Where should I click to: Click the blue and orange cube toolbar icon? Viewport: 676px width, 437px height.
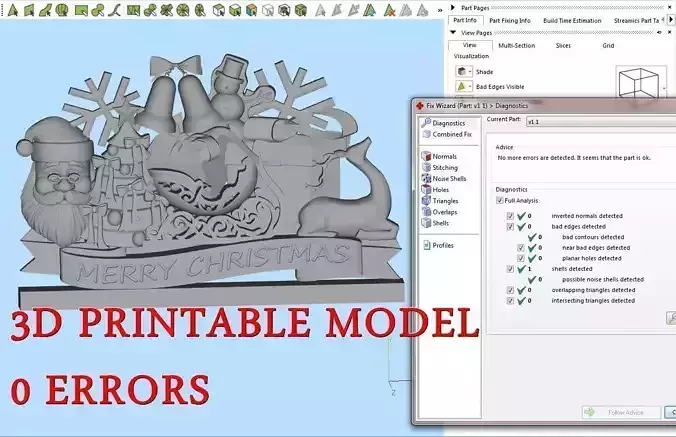point(251,10)
